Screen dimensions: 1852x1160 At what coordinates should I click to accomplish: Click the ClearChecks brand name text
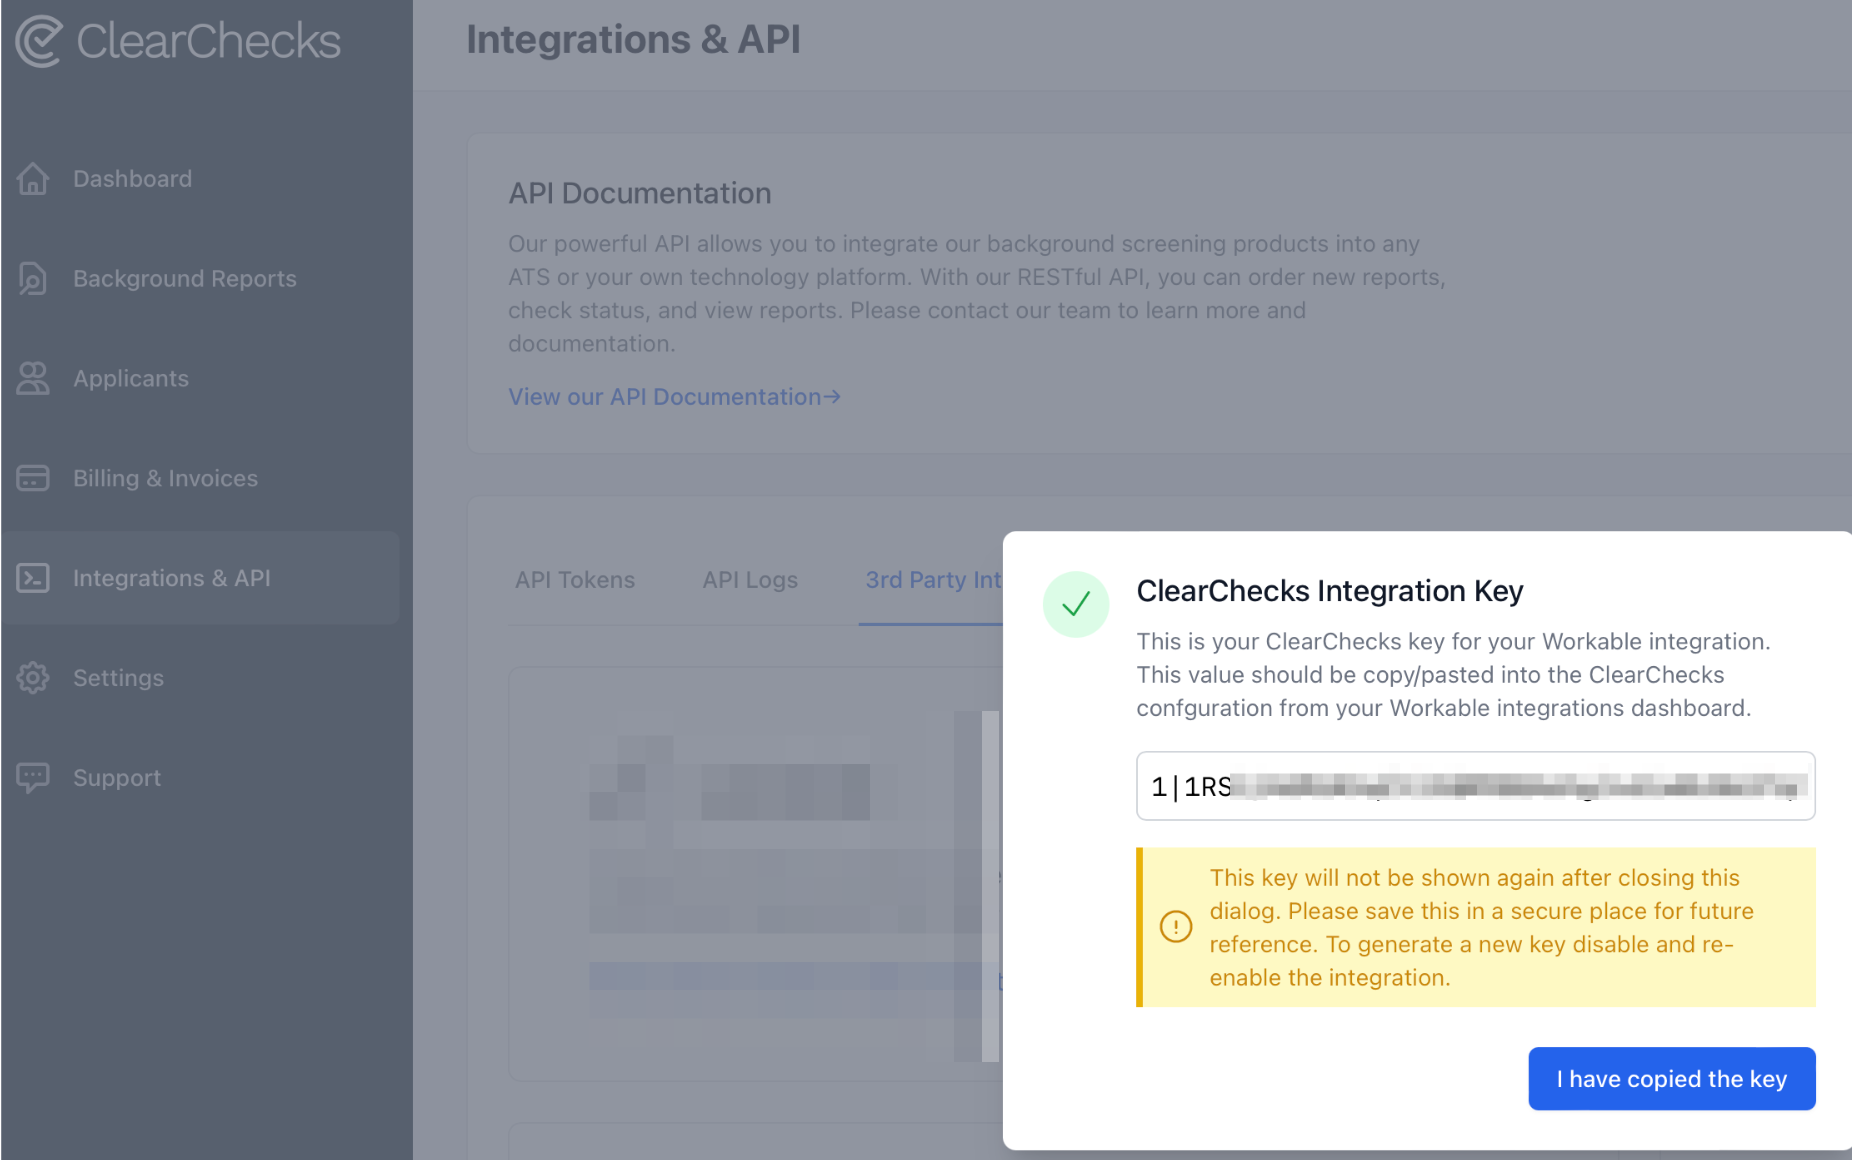209,42
